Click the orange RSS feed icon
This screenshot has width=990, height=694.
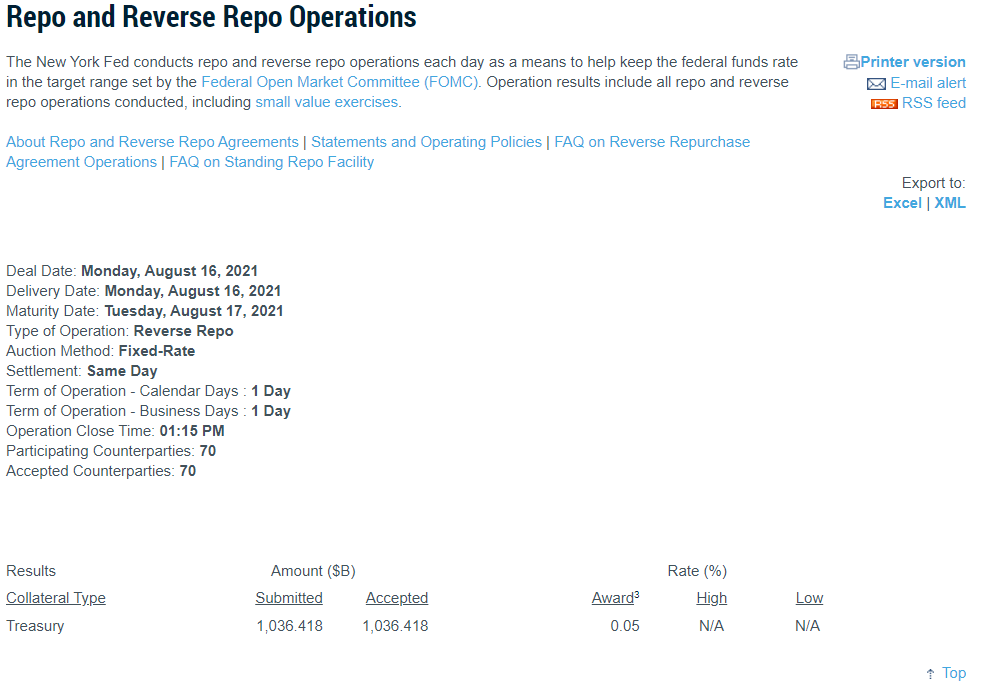pos(883,104)
